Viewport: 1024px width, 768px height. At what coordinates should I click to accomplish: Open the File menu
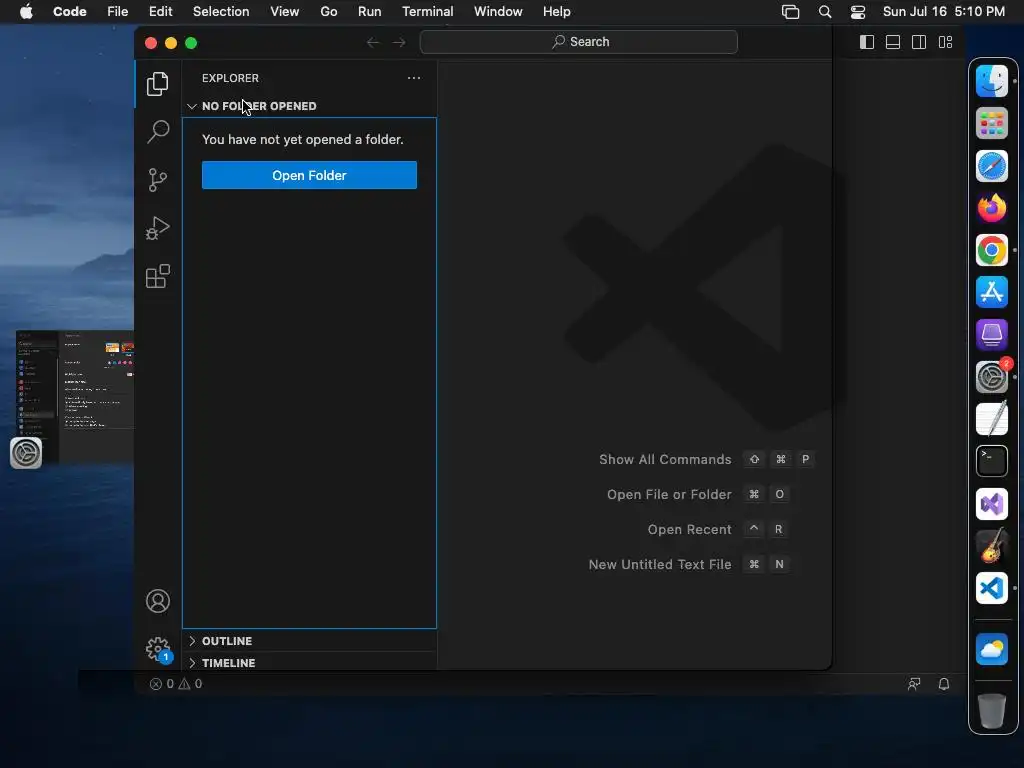coord(118,12)
